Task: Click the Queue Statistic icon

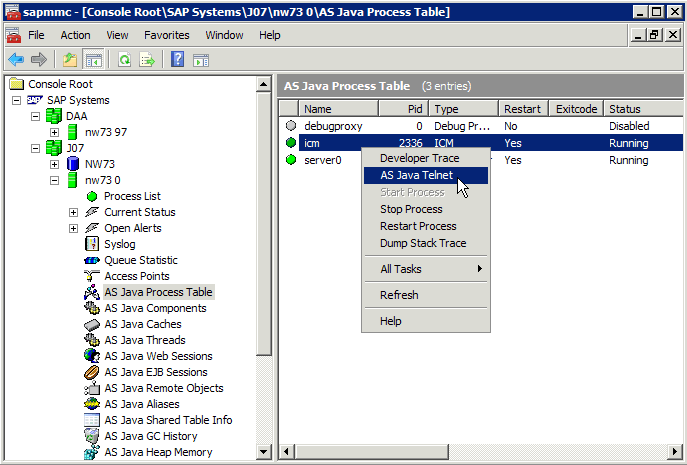Action: 92,260
